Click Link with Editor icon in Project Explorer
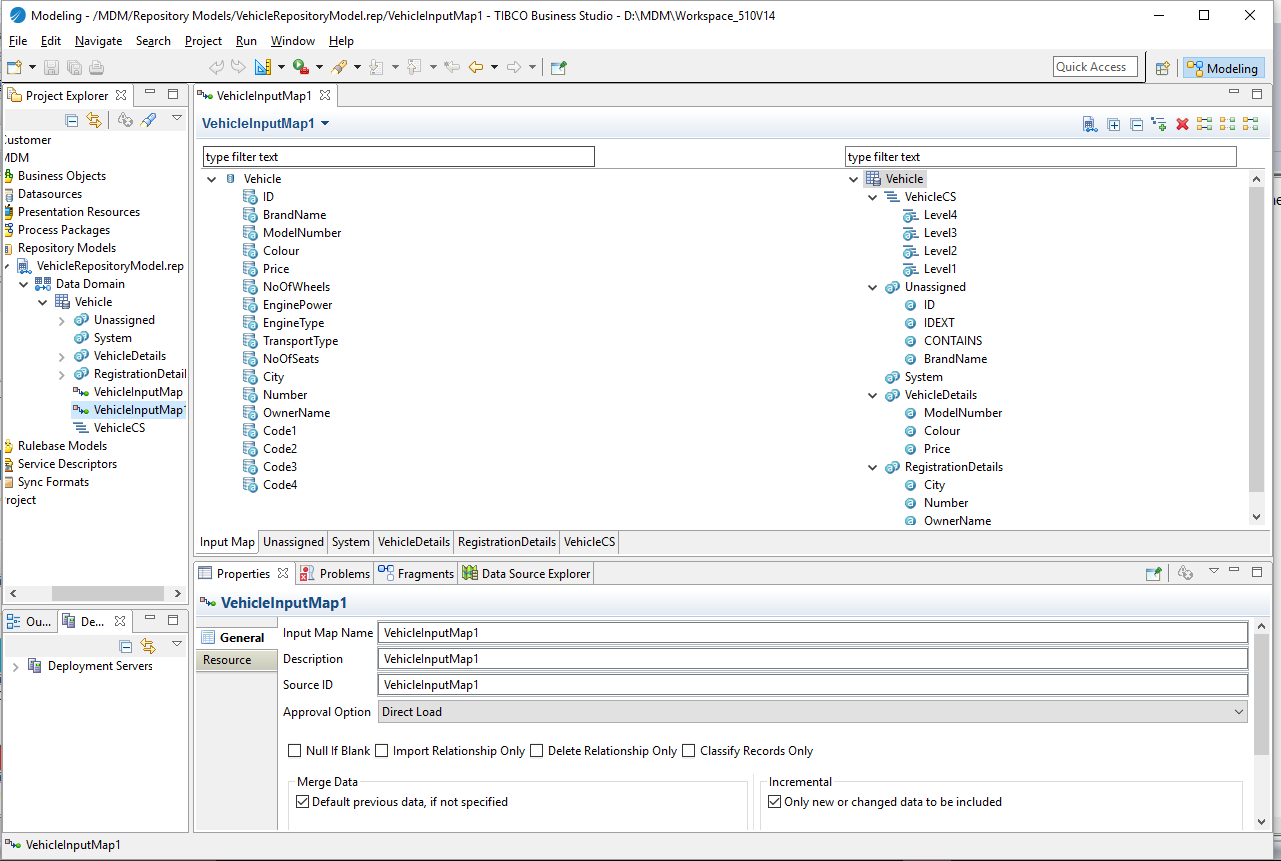This screenshot has height=861, width=1281. [94, 120]
